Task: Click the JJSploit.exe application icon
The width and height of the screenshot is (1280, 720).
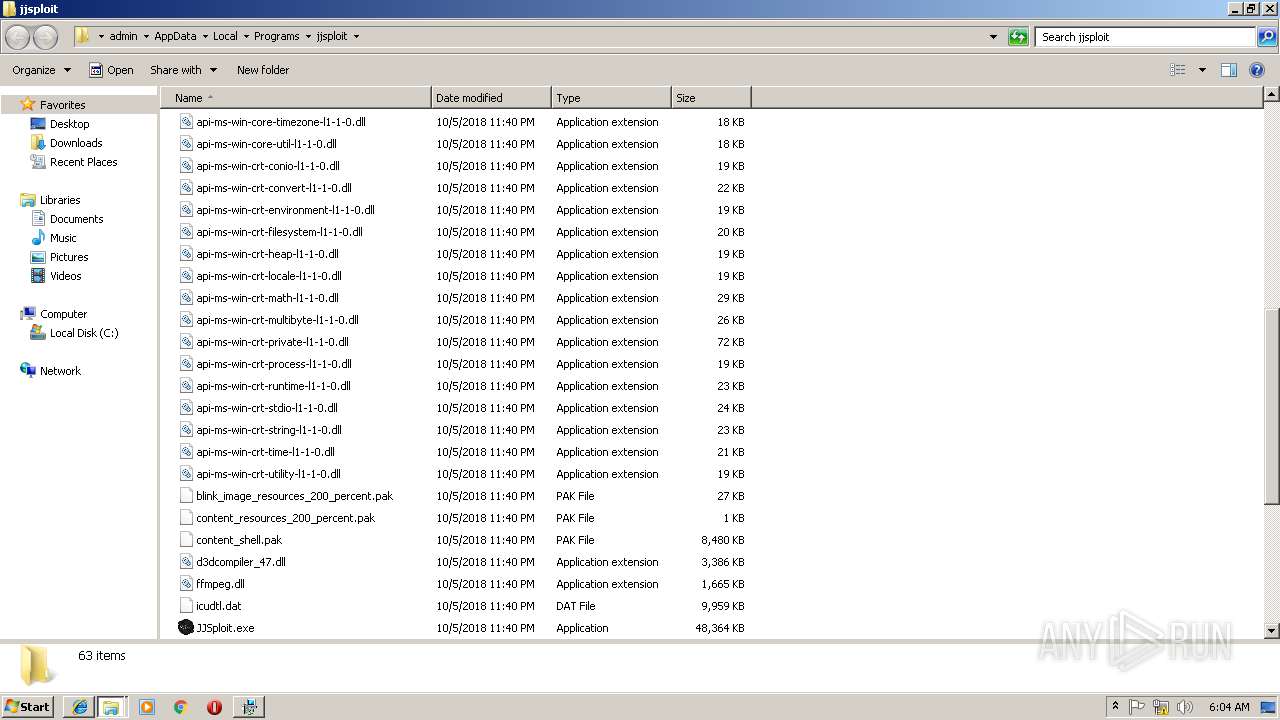Action: coord(186,628)
